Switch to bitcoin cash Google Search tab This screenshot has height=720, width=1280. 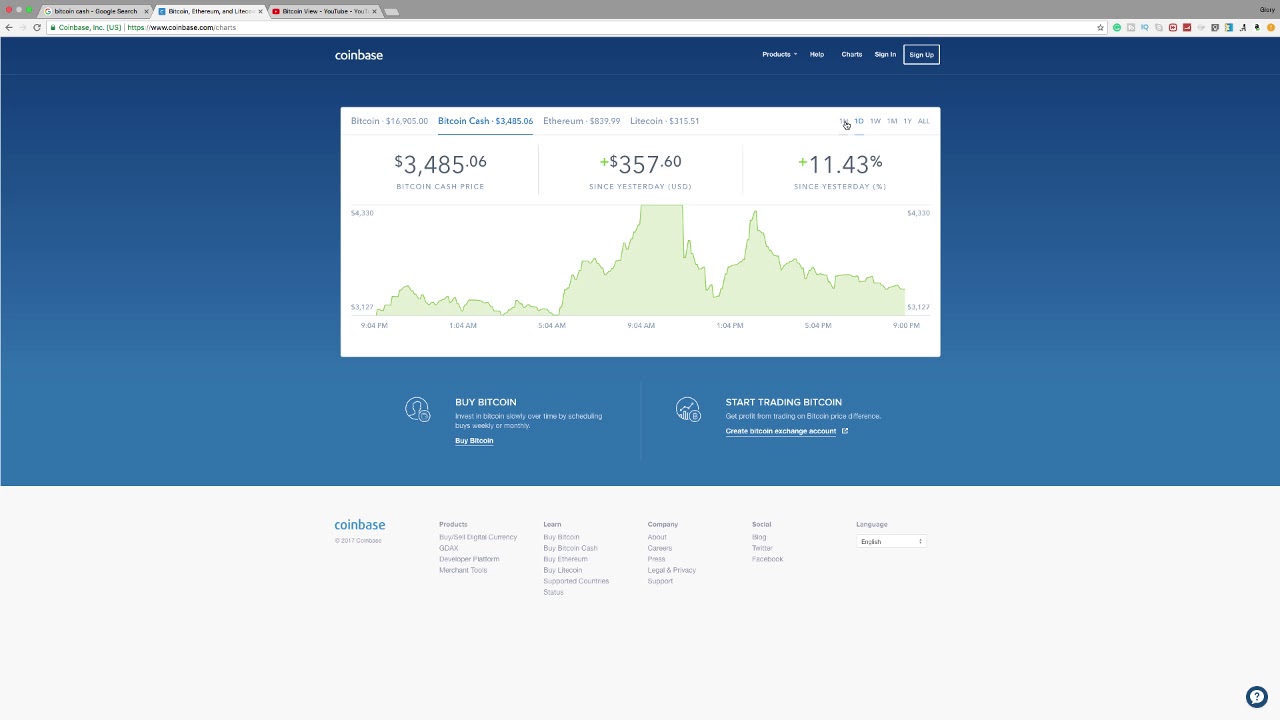point(96,11)
